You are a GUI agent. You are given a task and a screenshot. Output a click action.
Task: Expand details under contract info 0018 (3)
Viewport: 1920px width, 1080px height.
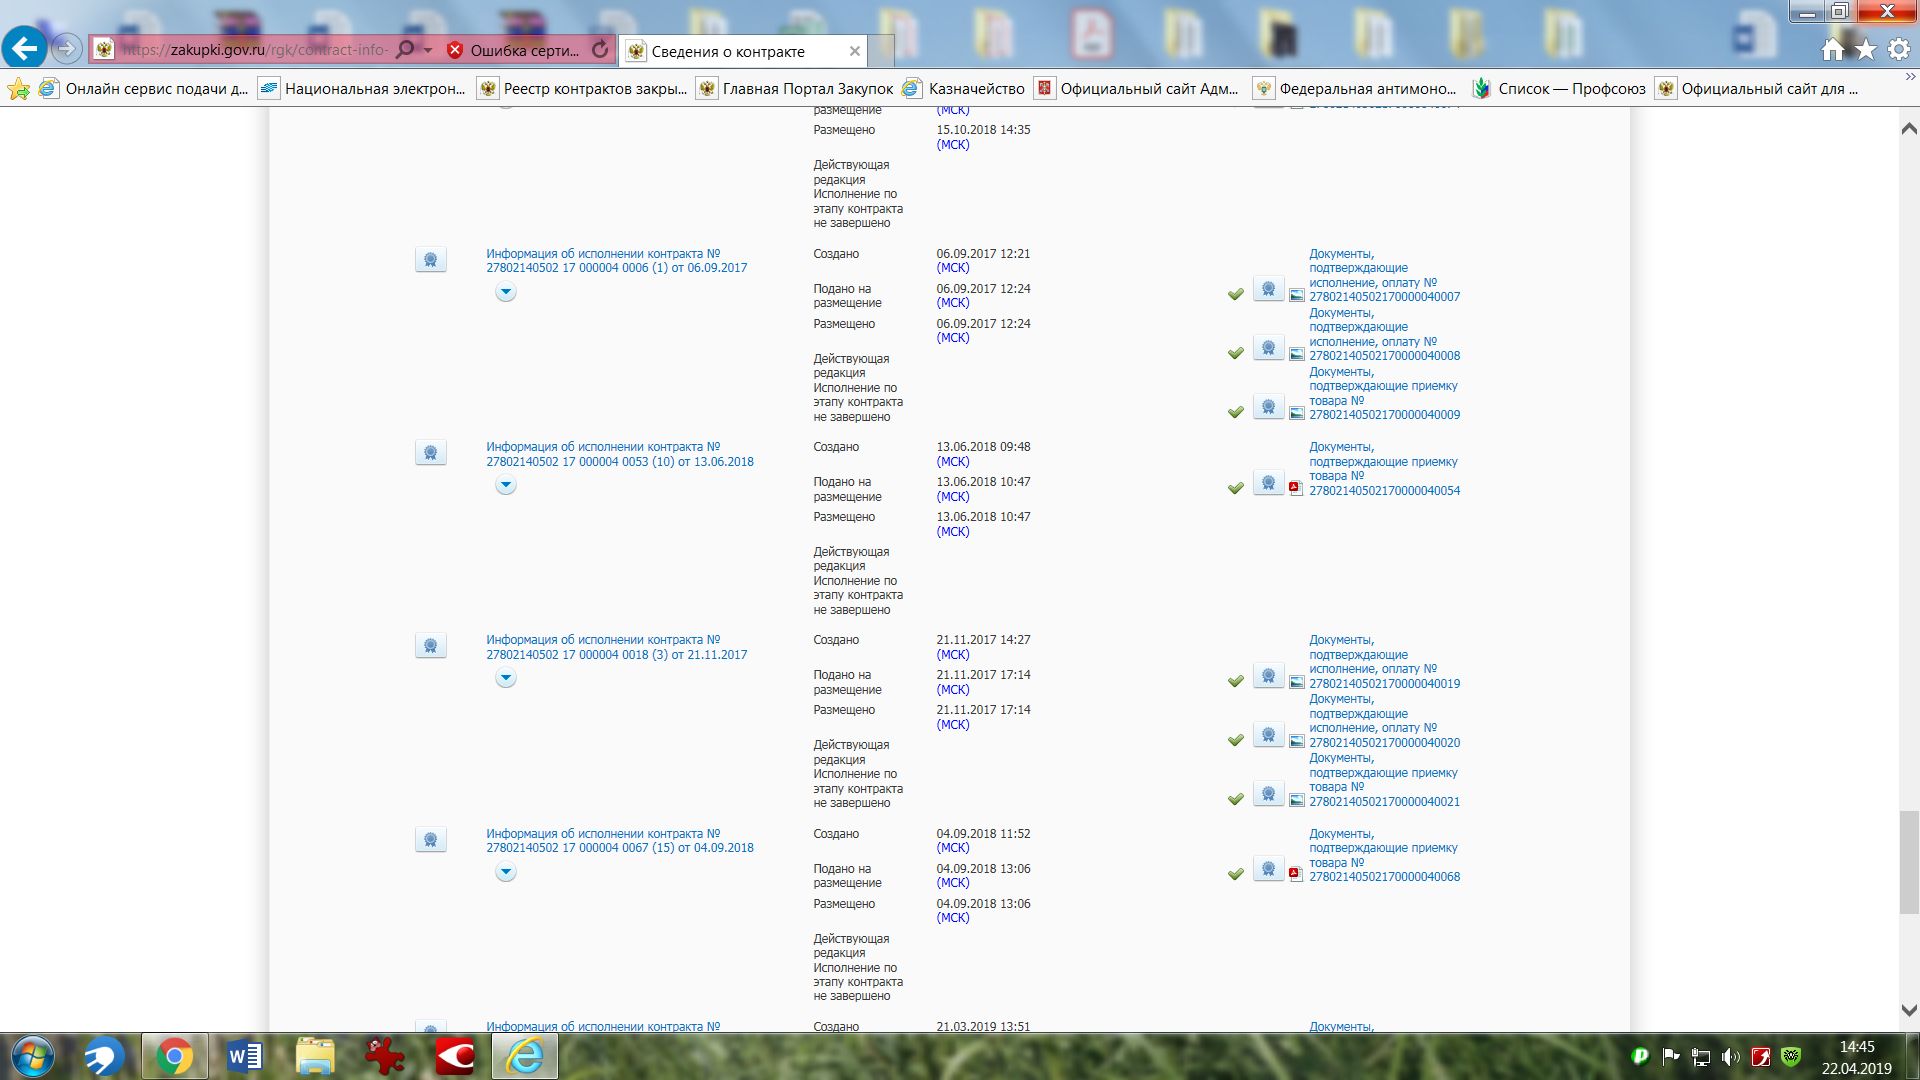506,678
